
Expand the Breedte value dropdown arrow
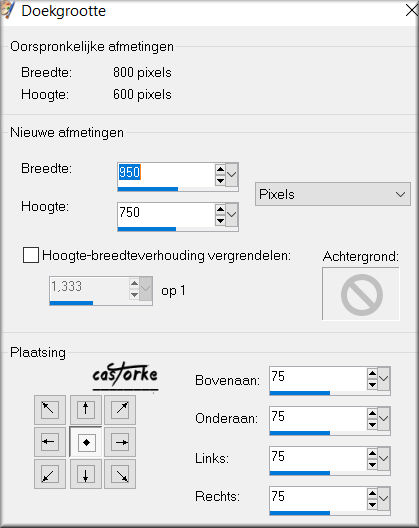pos(232,175)
